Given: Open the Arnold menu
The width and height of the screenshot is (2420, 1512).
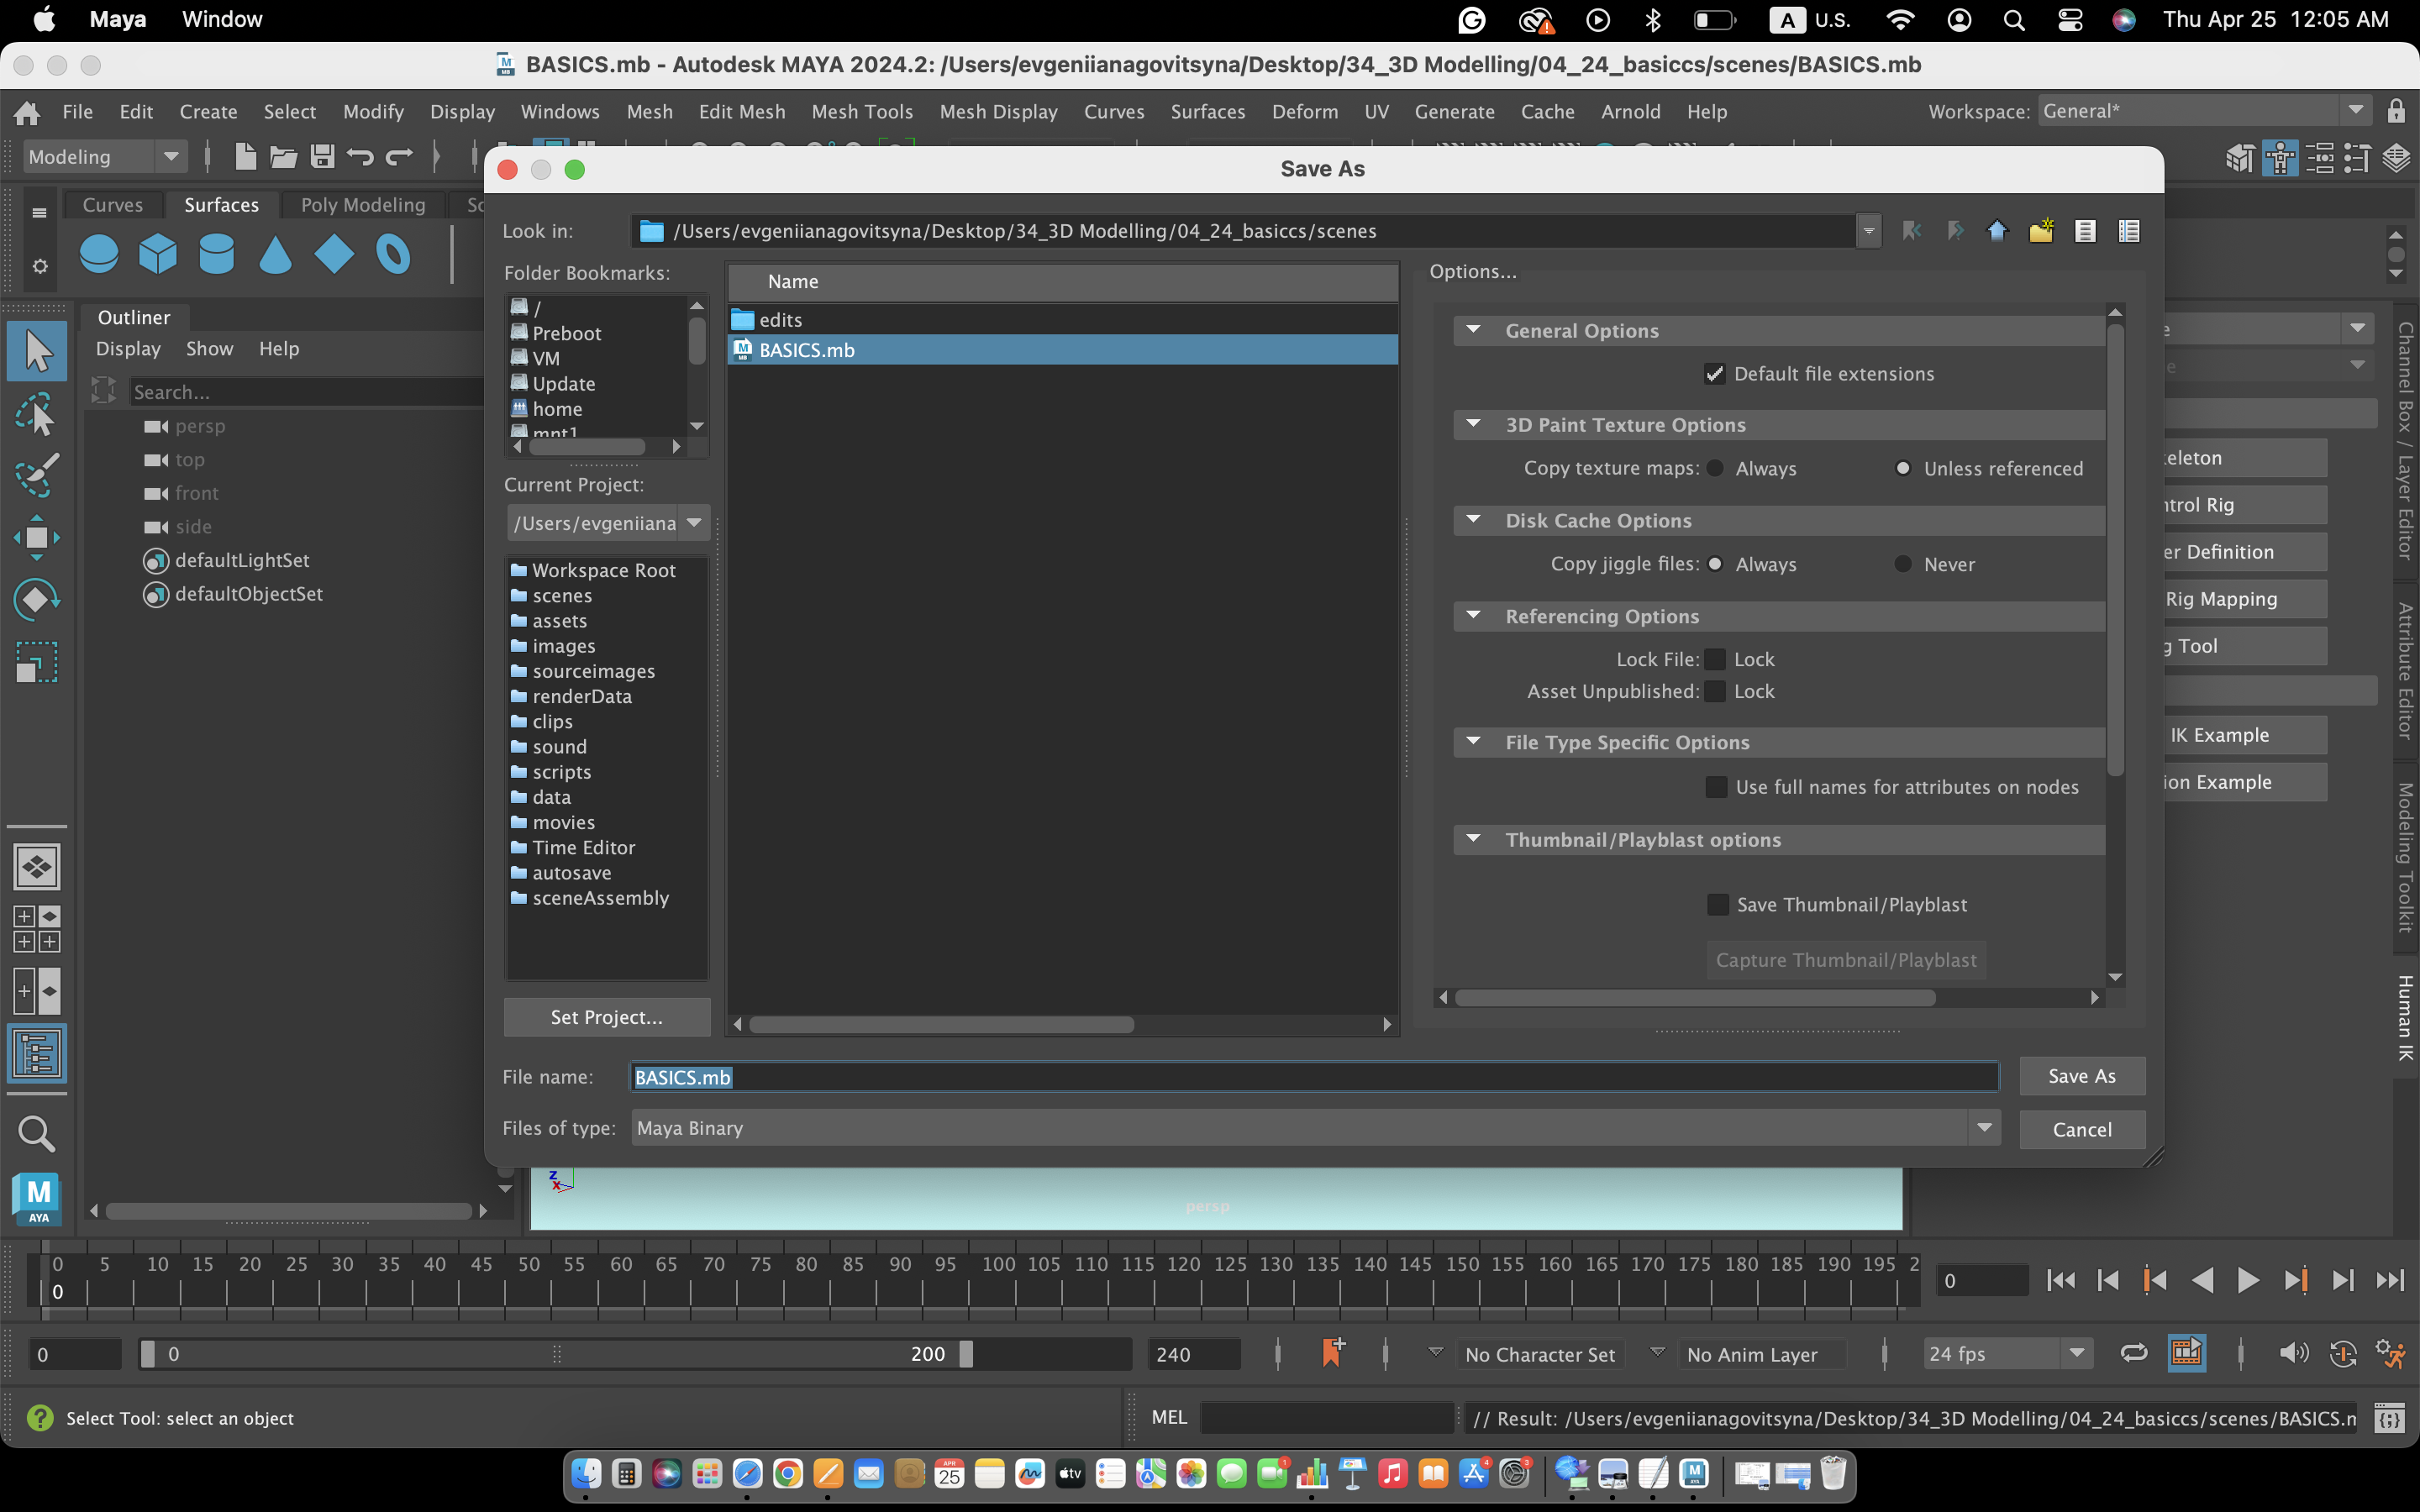Looking at the screenshot, I should 1630,112.
